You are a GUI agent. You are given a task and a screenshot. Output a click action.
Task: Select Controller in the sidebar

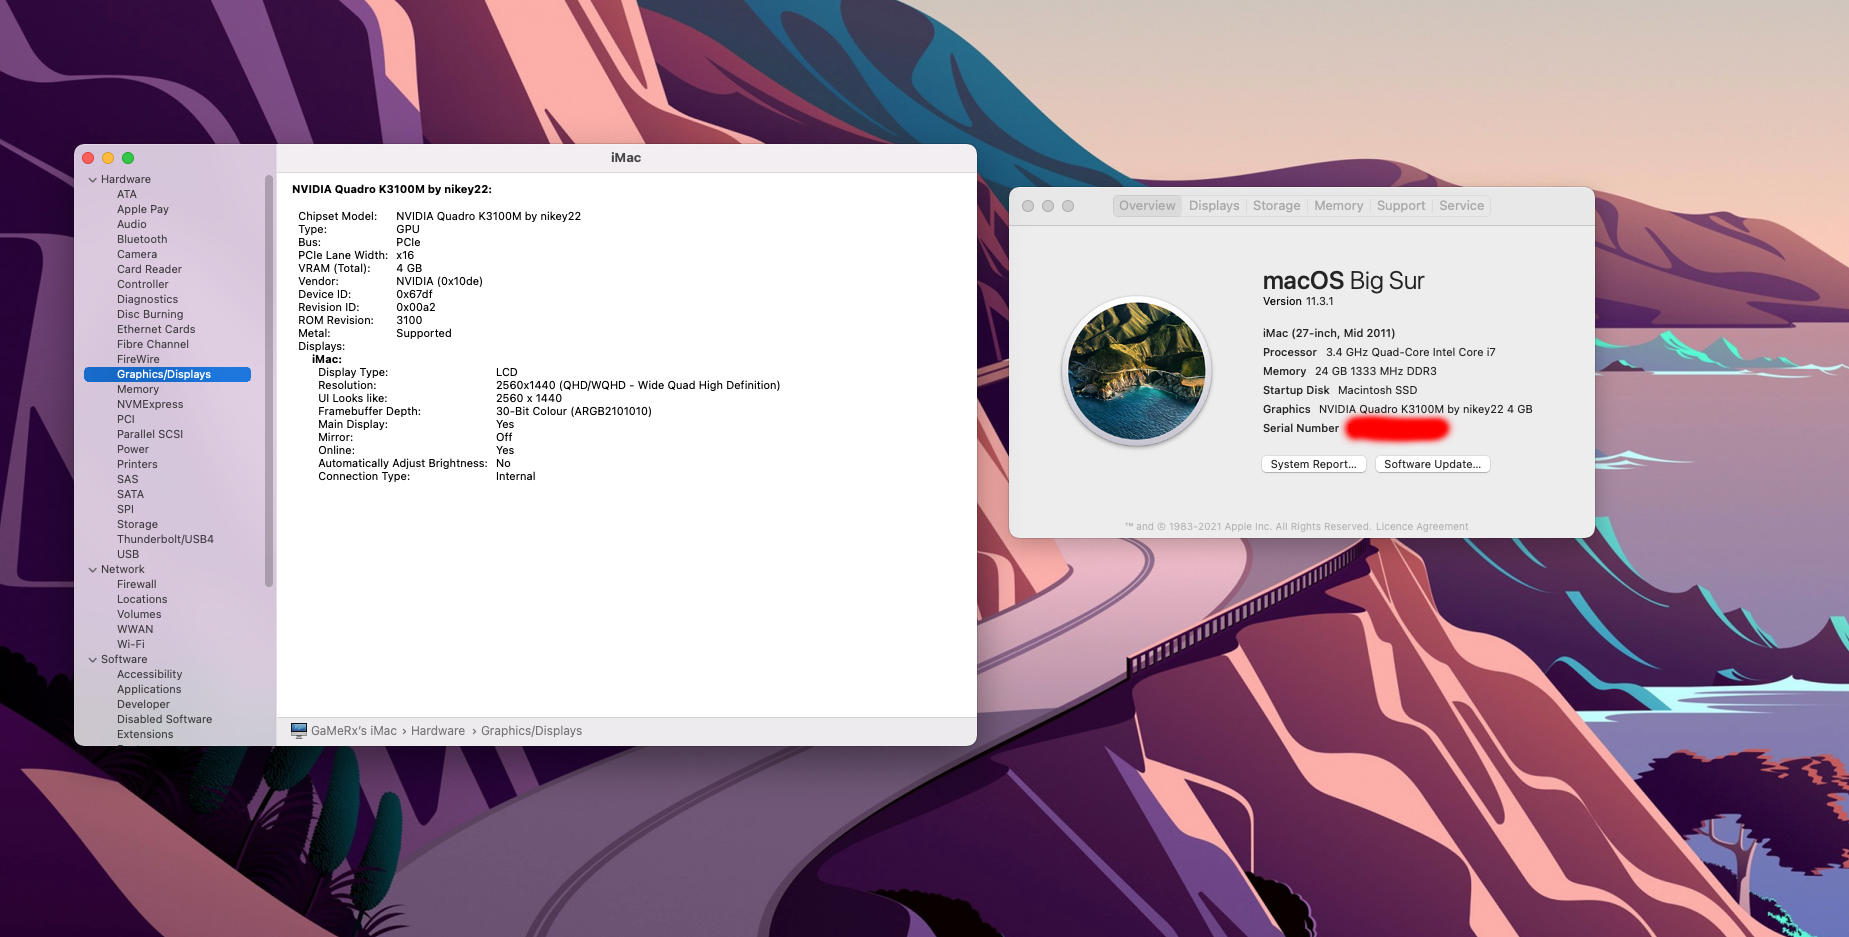point(143,285)
